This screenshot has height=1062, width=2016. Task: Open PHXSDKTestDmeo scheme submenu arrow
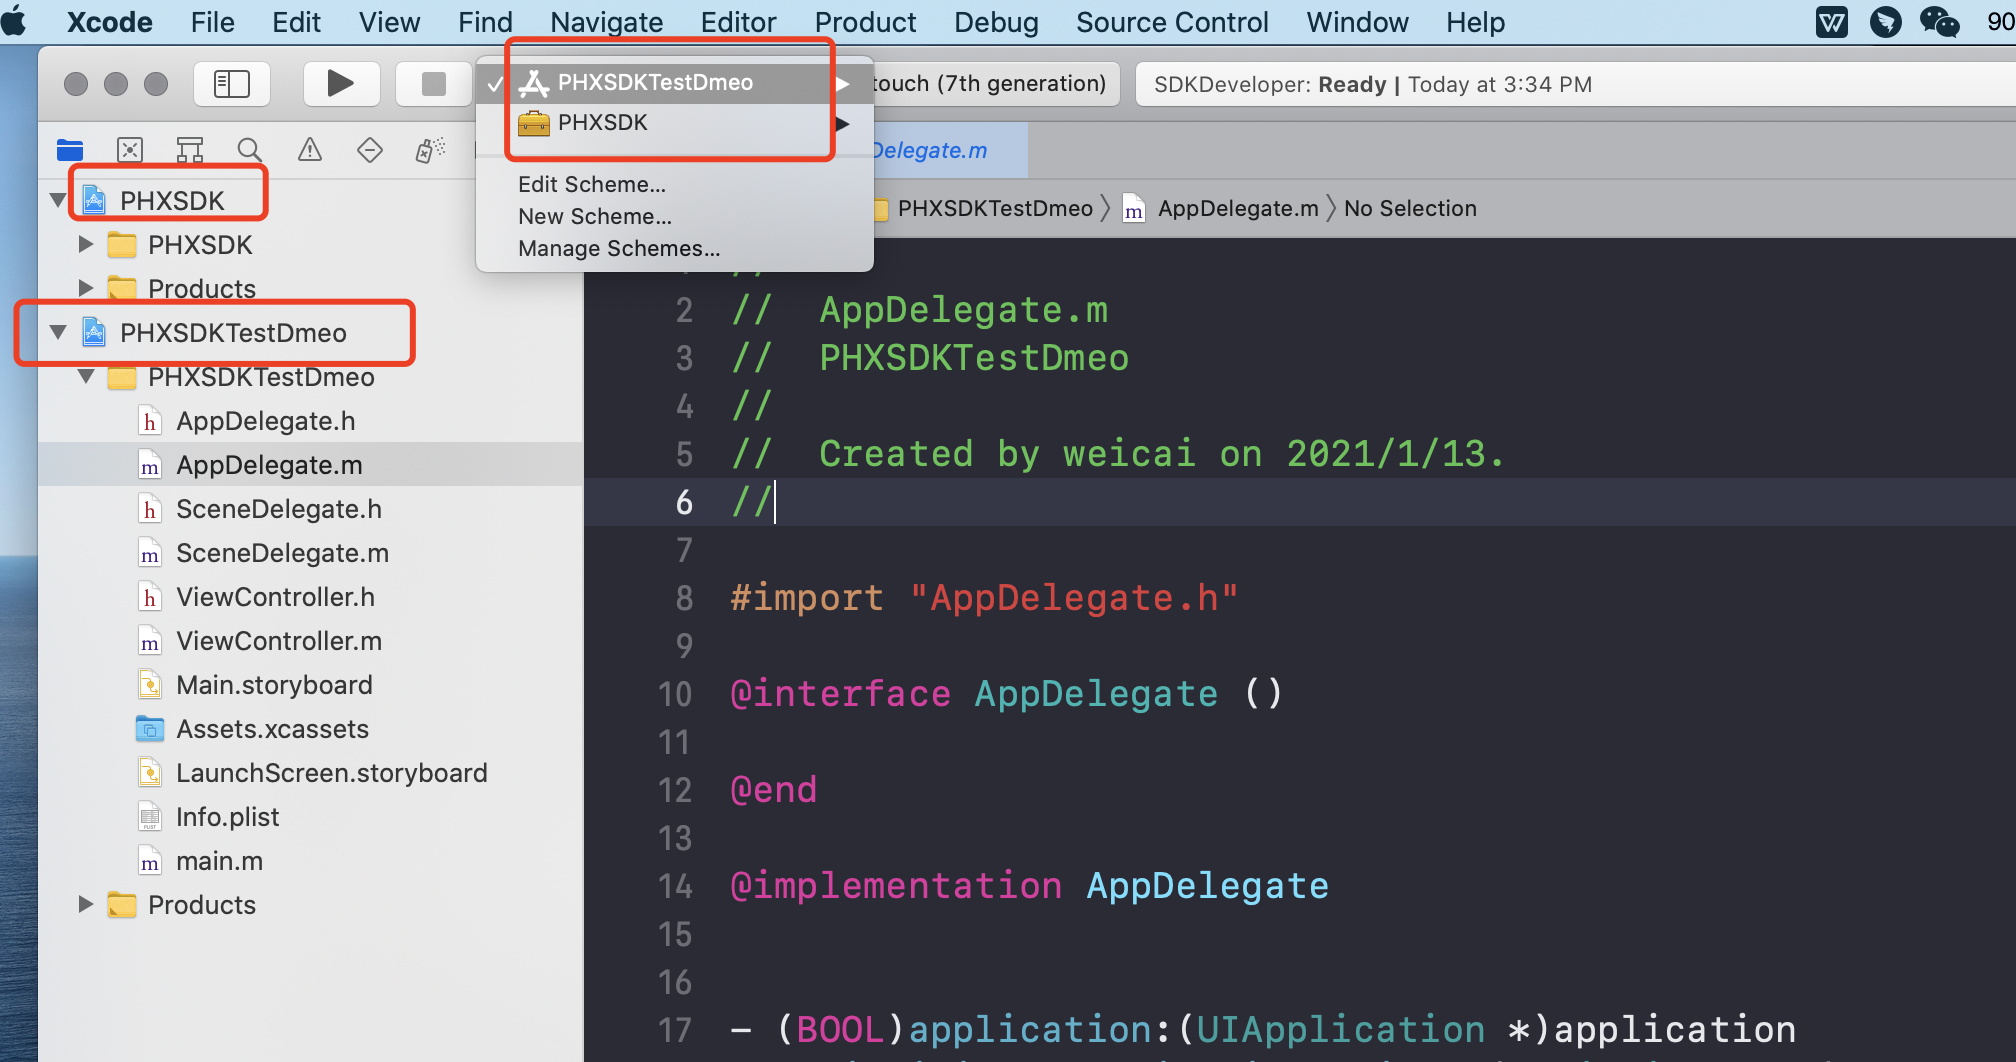click(x=844, y=83)
